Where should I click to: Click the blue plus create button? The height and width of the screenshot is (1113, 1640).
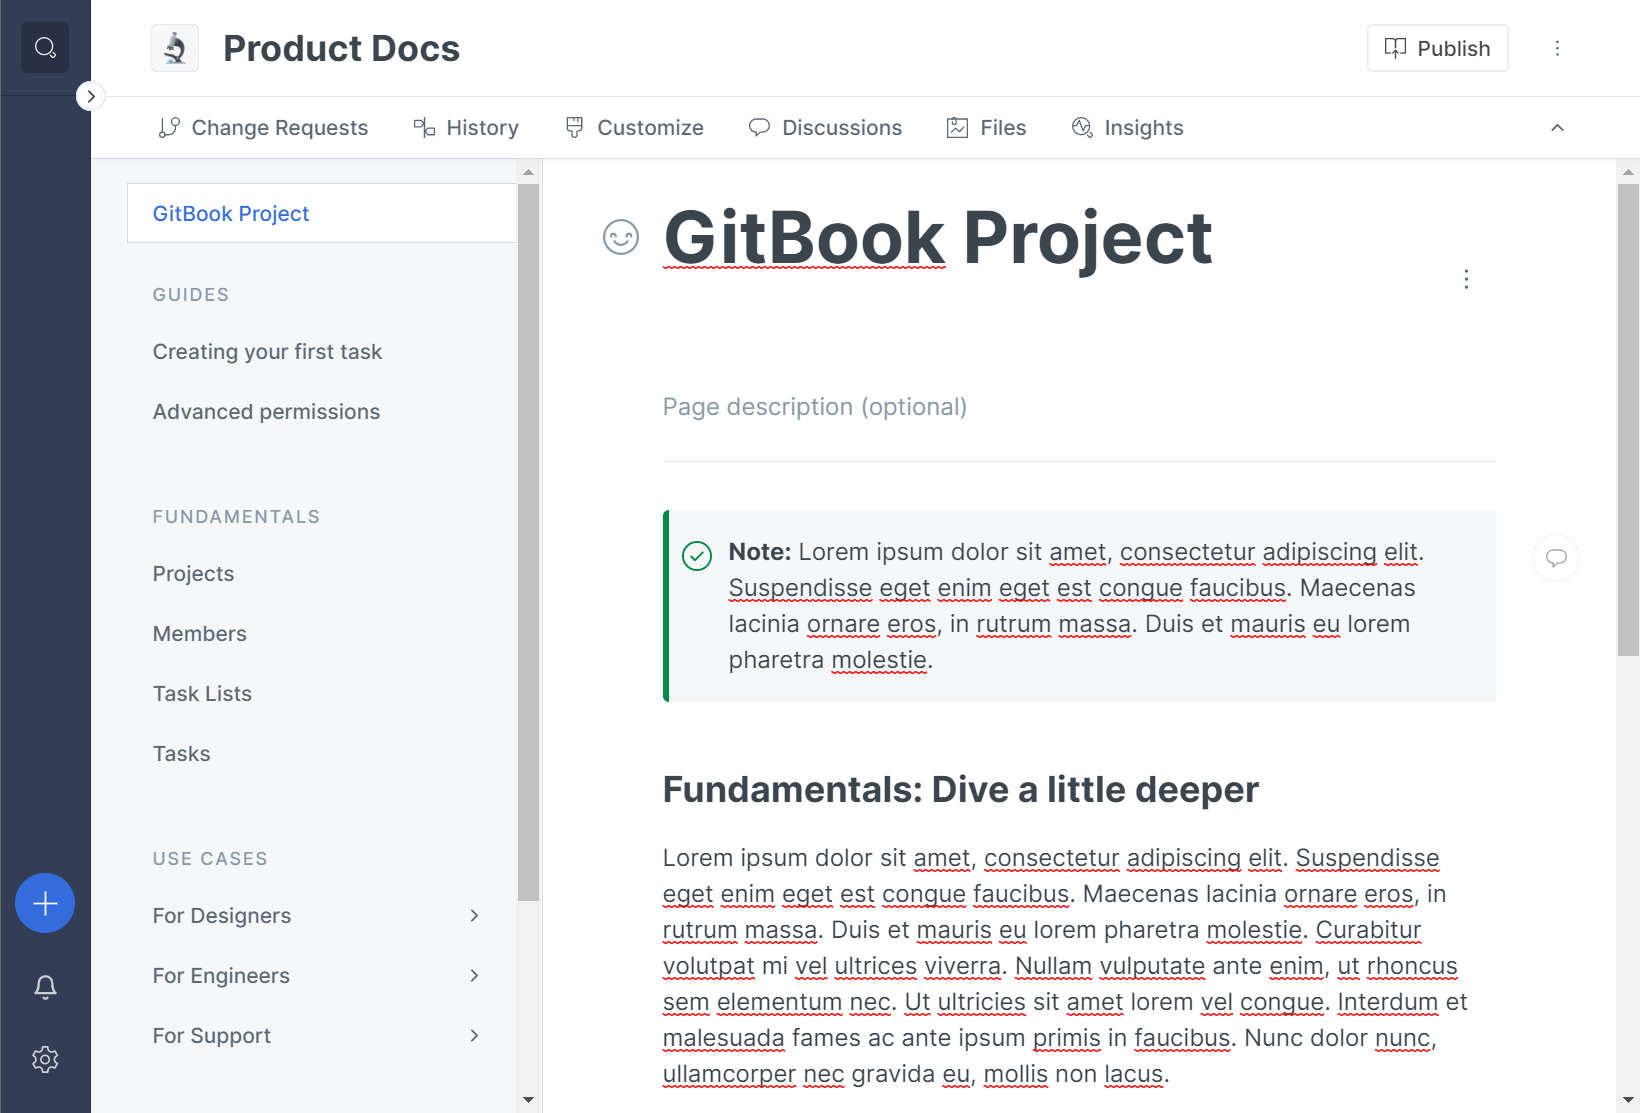(45, 904)
